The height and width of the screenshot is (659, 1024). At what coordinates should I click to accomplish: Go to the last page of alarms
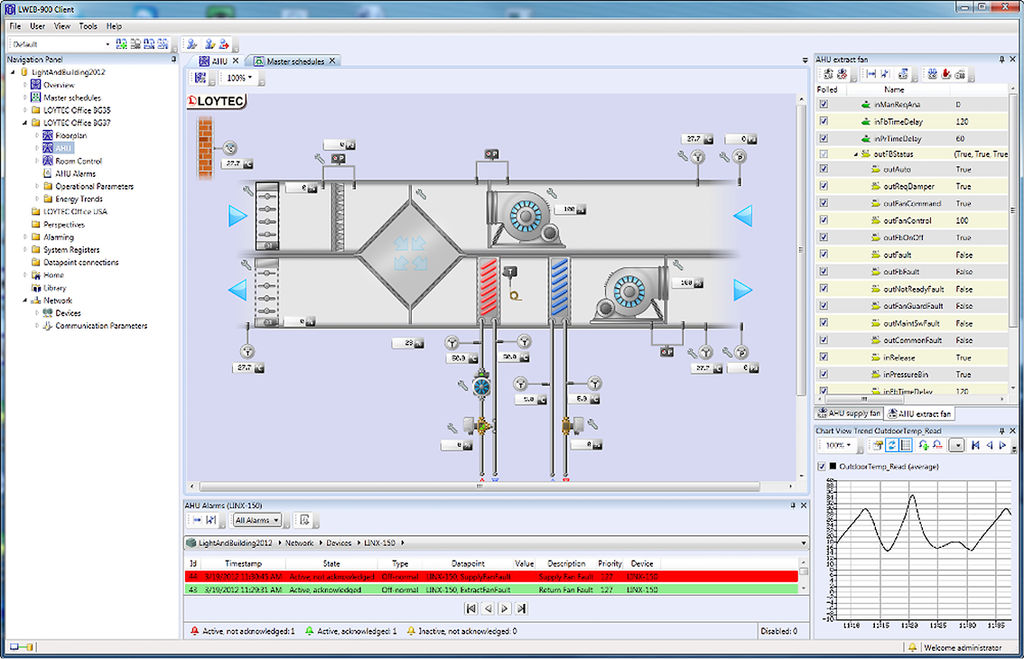pos(521,608)
